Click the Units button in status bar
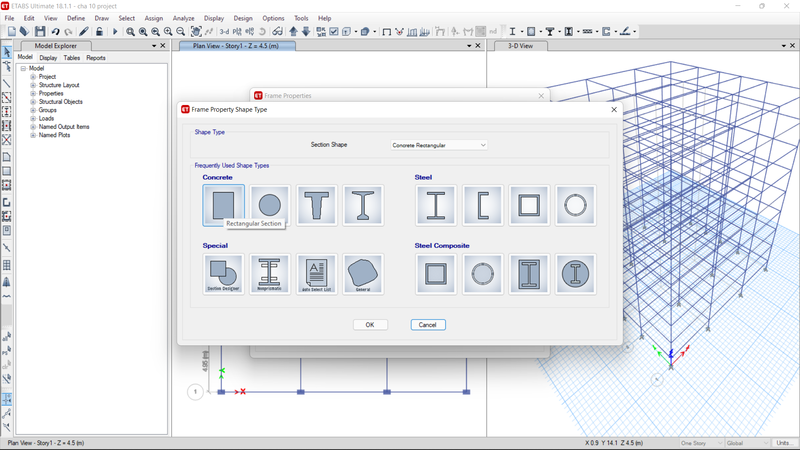This screenshot has width=800, height=450. [783, 443]
